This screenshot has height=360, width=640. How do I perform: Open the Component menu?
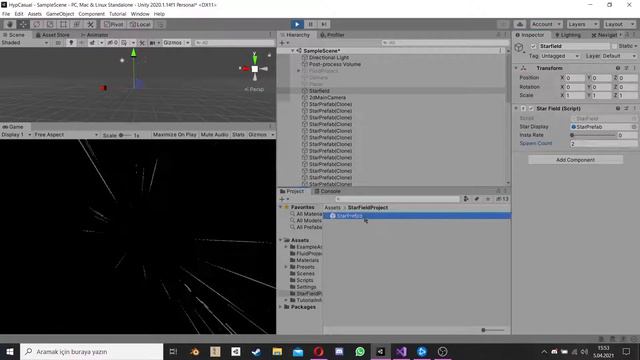[x=91, y=14]
